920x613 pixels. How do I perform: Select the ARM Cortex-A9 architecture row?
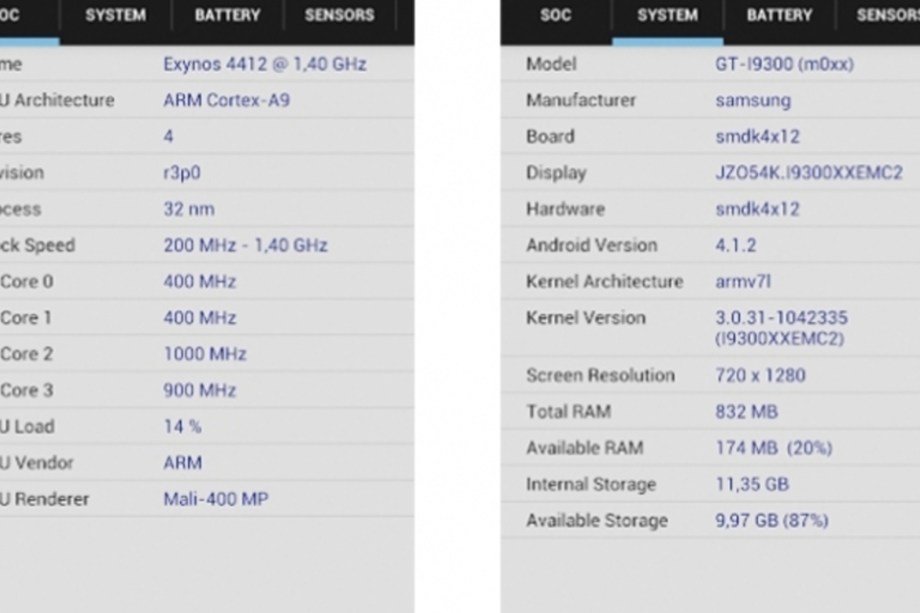pyautogui.click(x=207, y=100)
